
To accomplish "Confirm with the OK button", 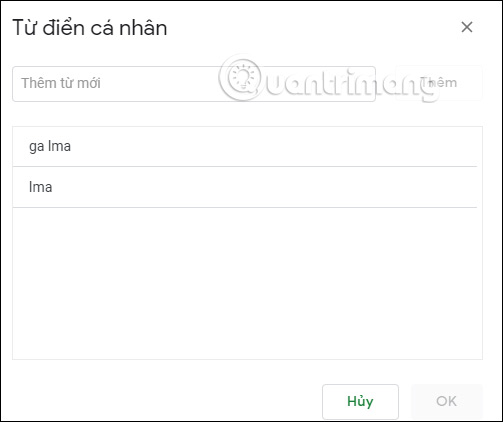I will click(447, 401).
